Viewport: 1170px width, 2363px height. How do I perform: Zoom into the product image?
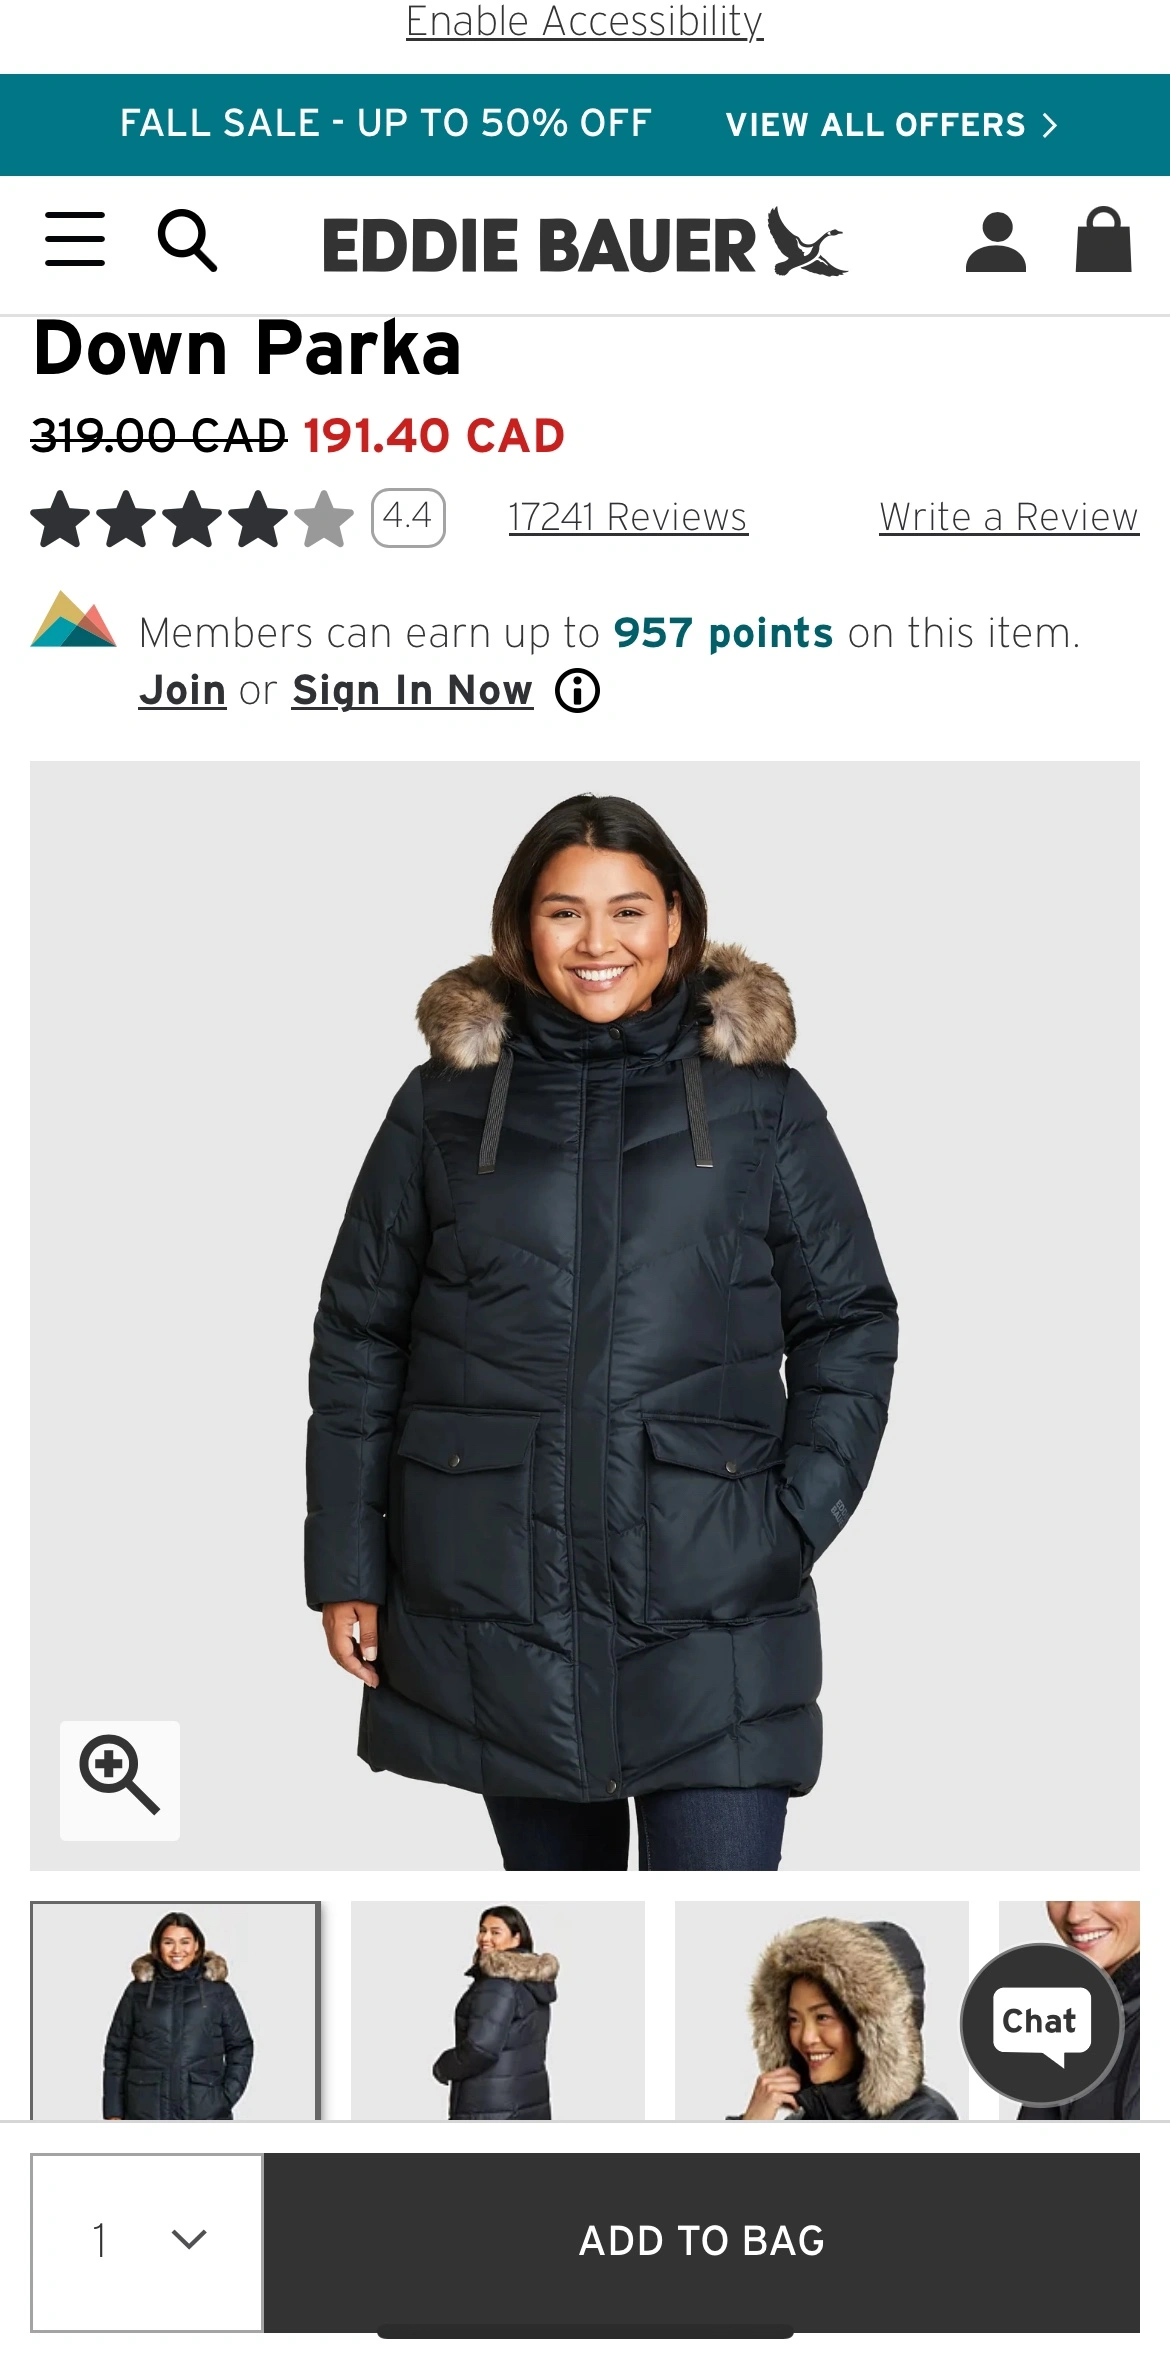click(x=120, y=1781)
